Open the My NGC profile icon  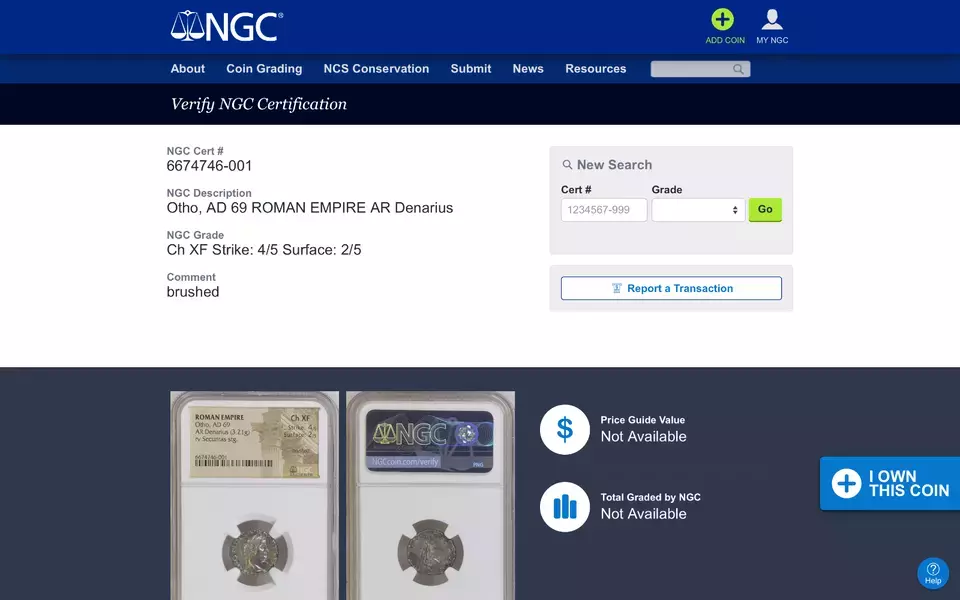(772, 19)
